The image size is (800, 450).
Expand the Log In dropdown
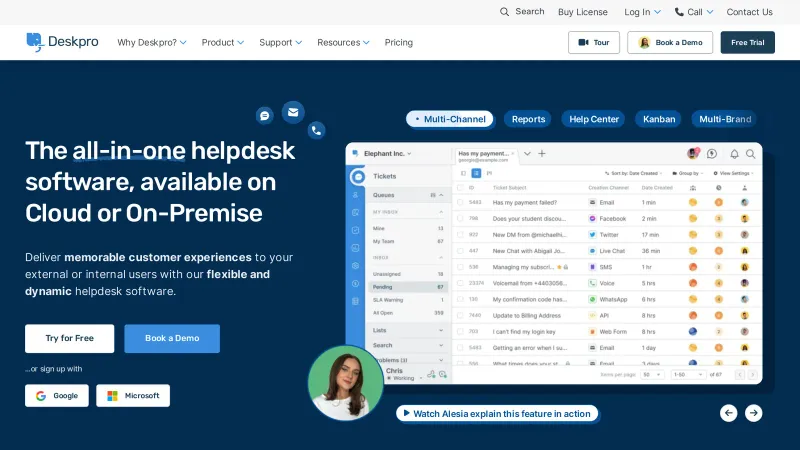(x=642, y=12)
